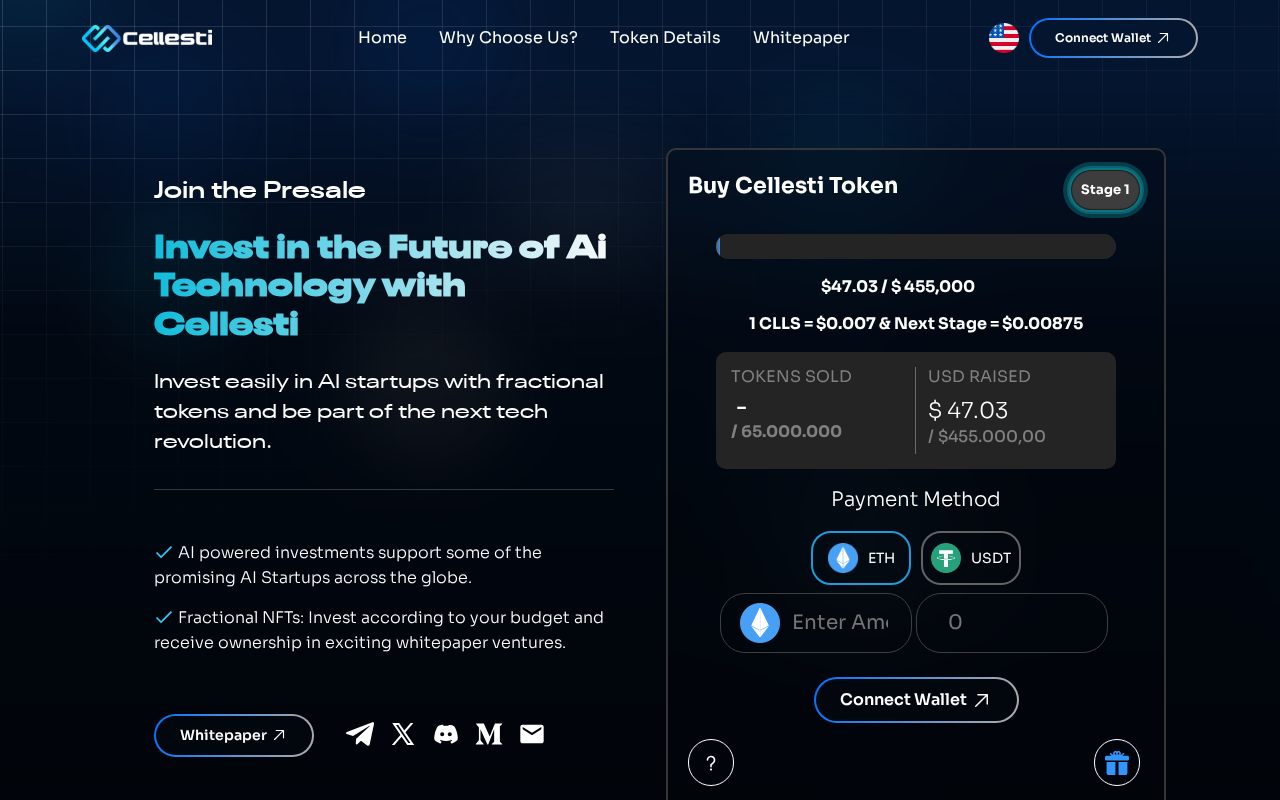Navigate to Token Details in navbar

tap(665, 38)
